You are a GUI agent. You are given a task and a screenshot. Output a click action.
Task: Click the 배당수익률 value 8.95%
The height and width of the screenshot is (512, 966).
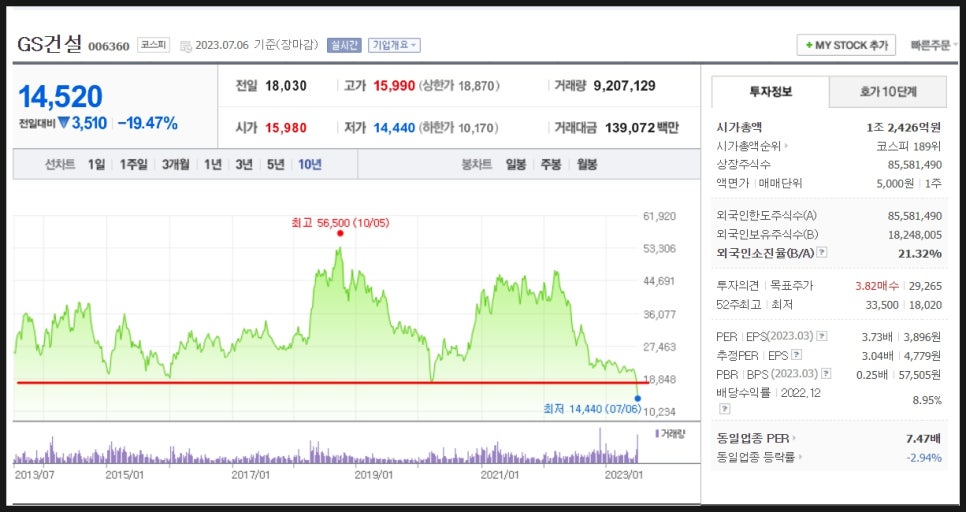(927, 400)
